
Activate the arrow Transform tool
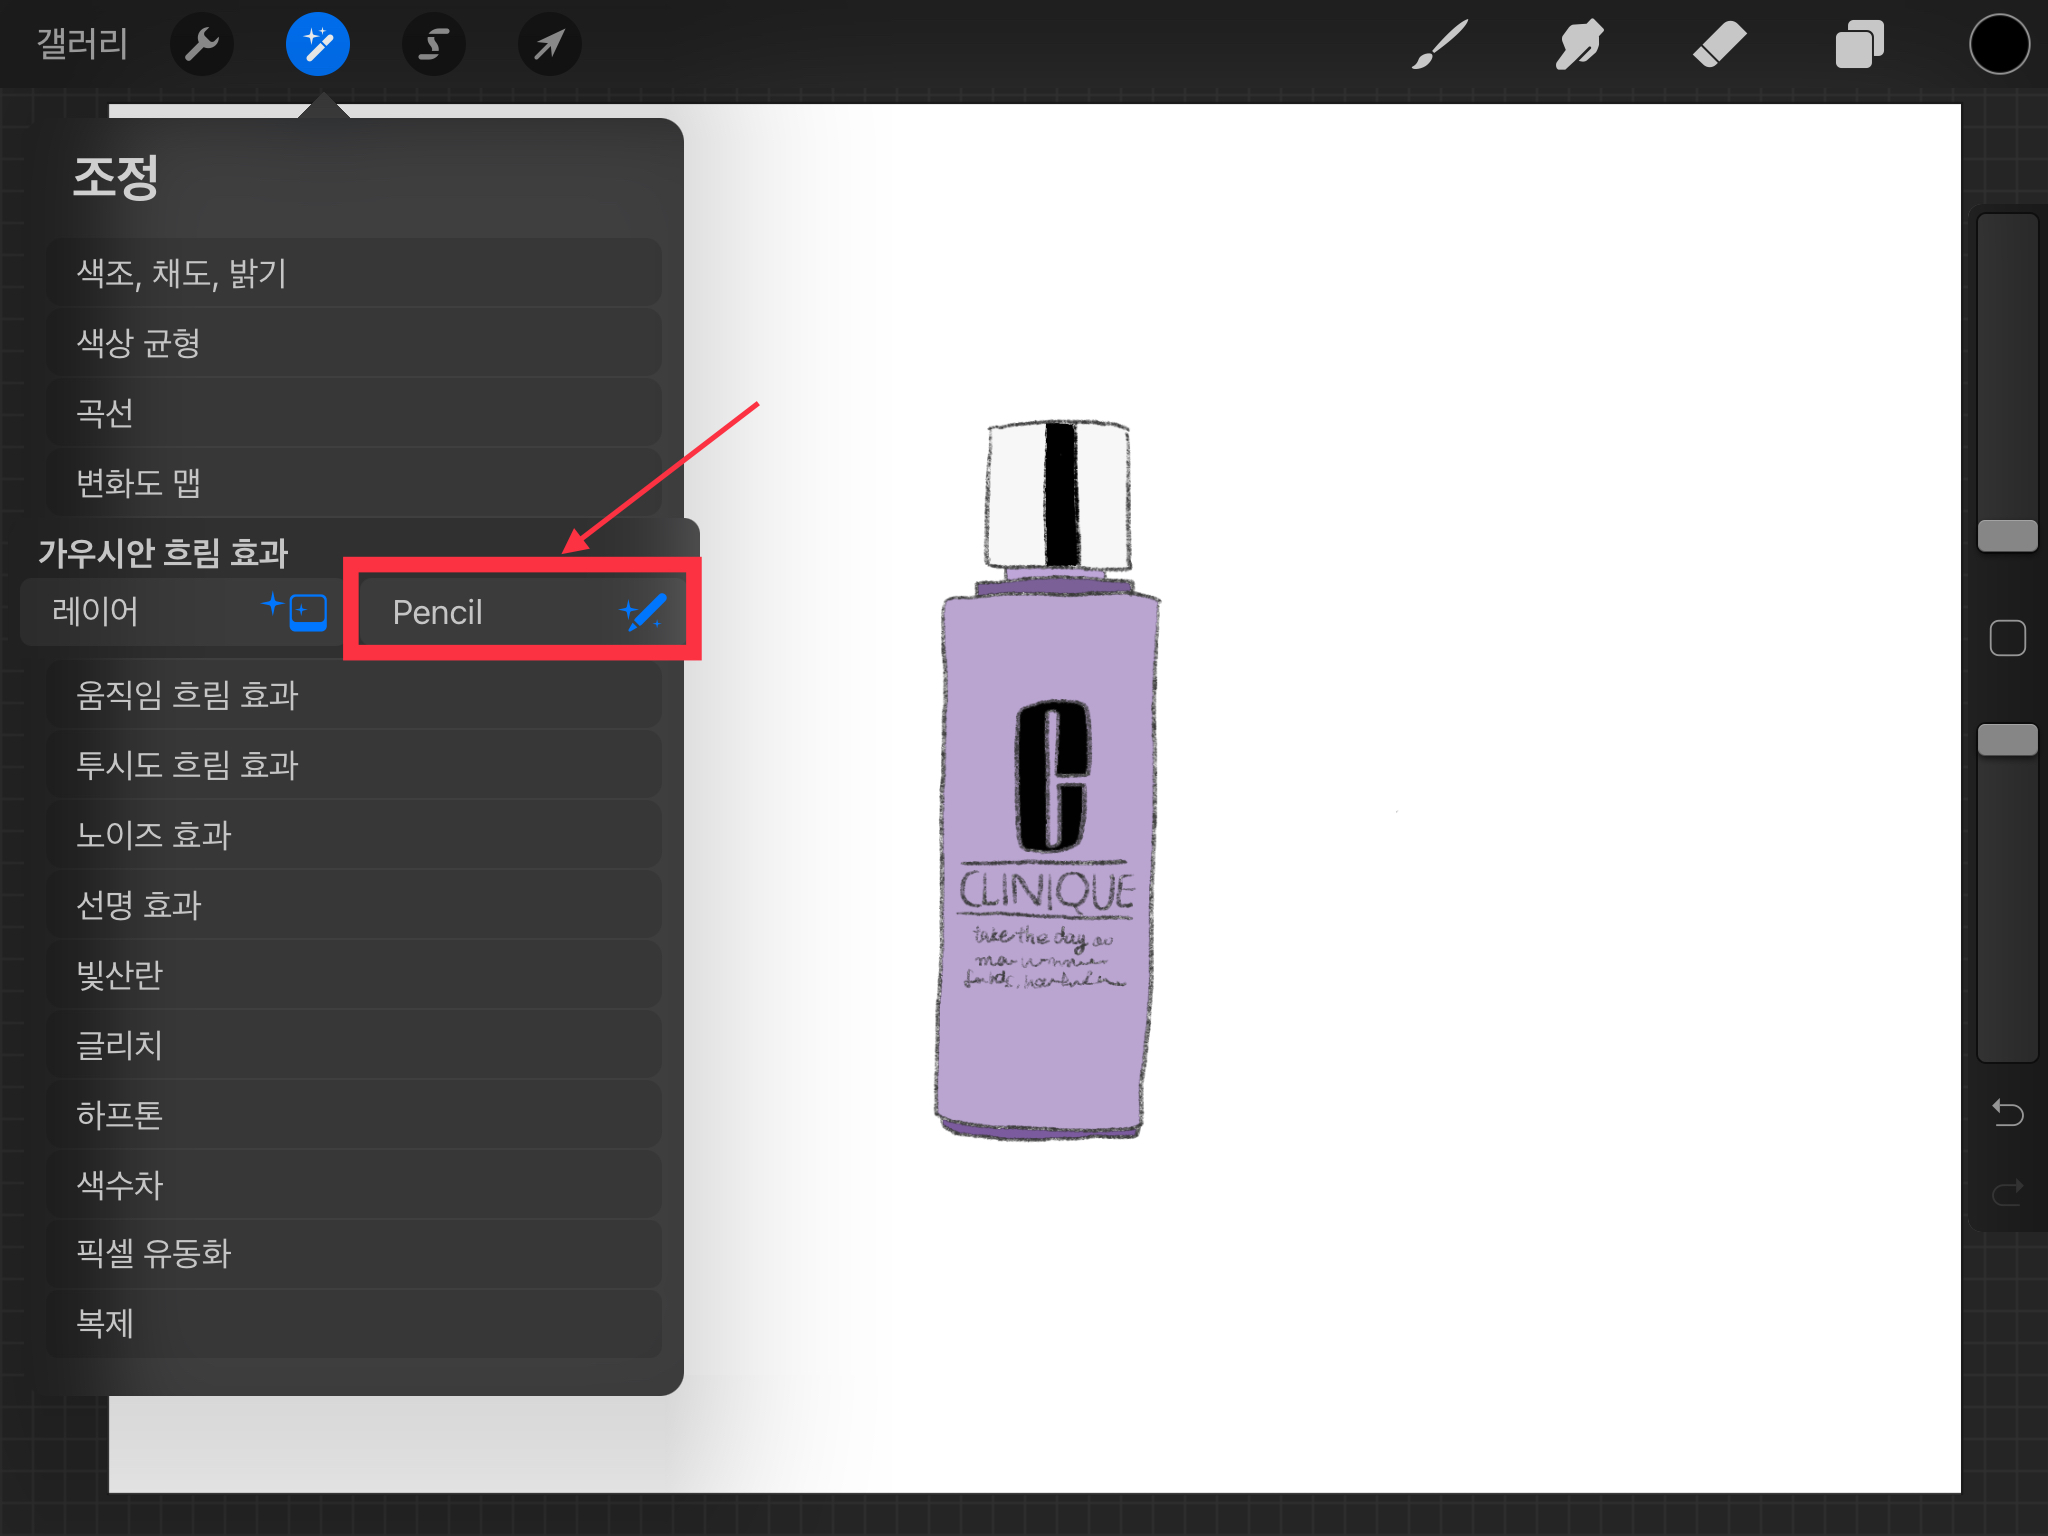[549, 45]
